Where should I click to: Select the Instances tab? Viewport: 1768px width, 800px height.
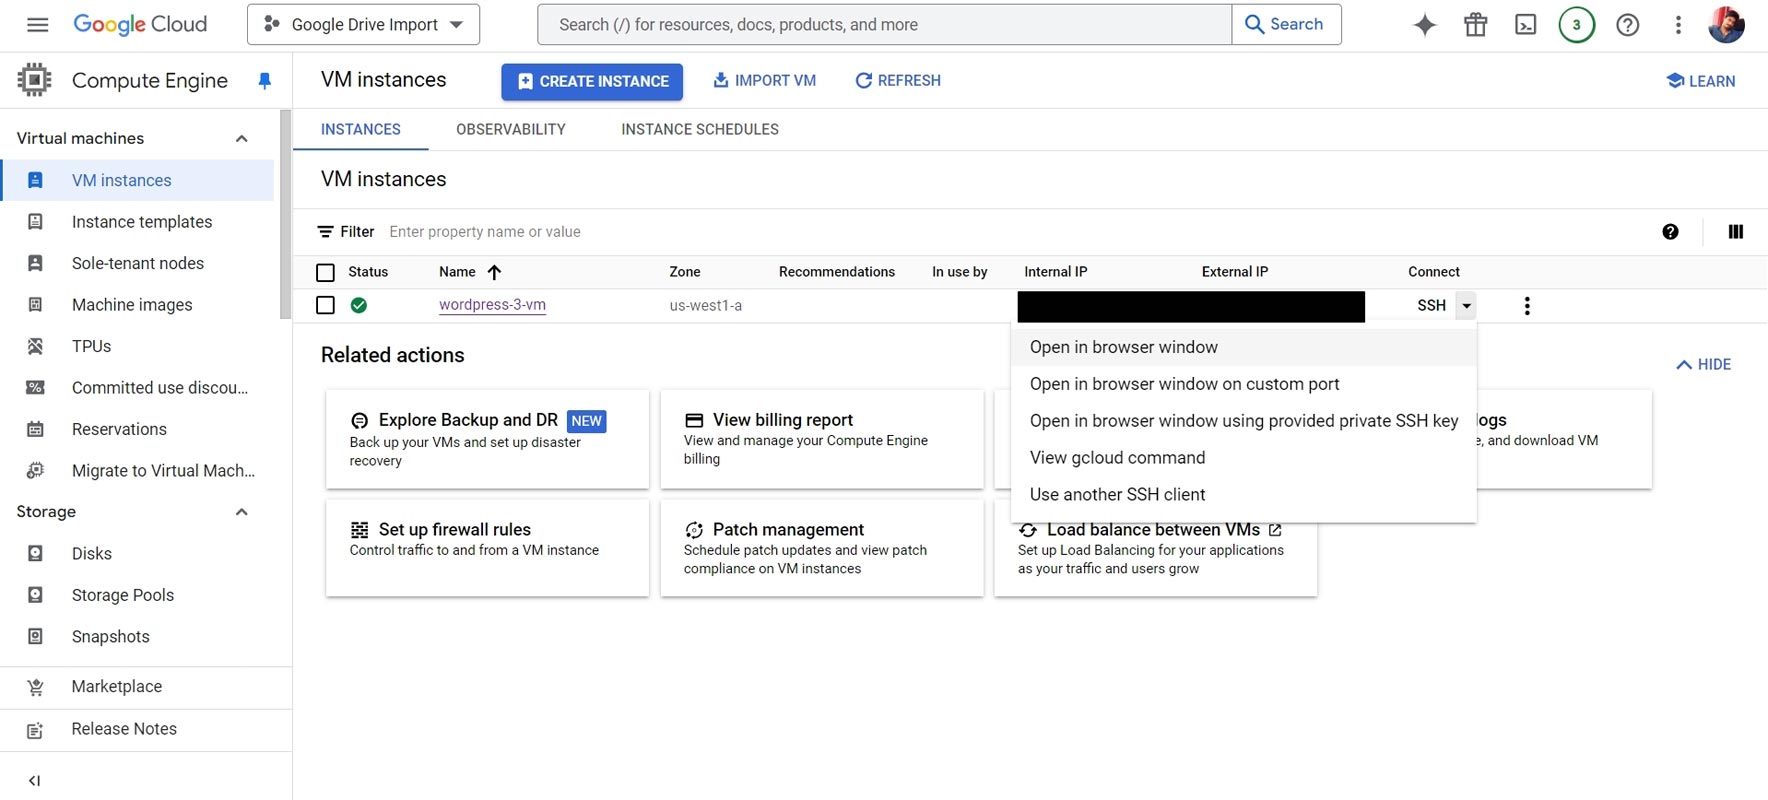tap(361, 130)
